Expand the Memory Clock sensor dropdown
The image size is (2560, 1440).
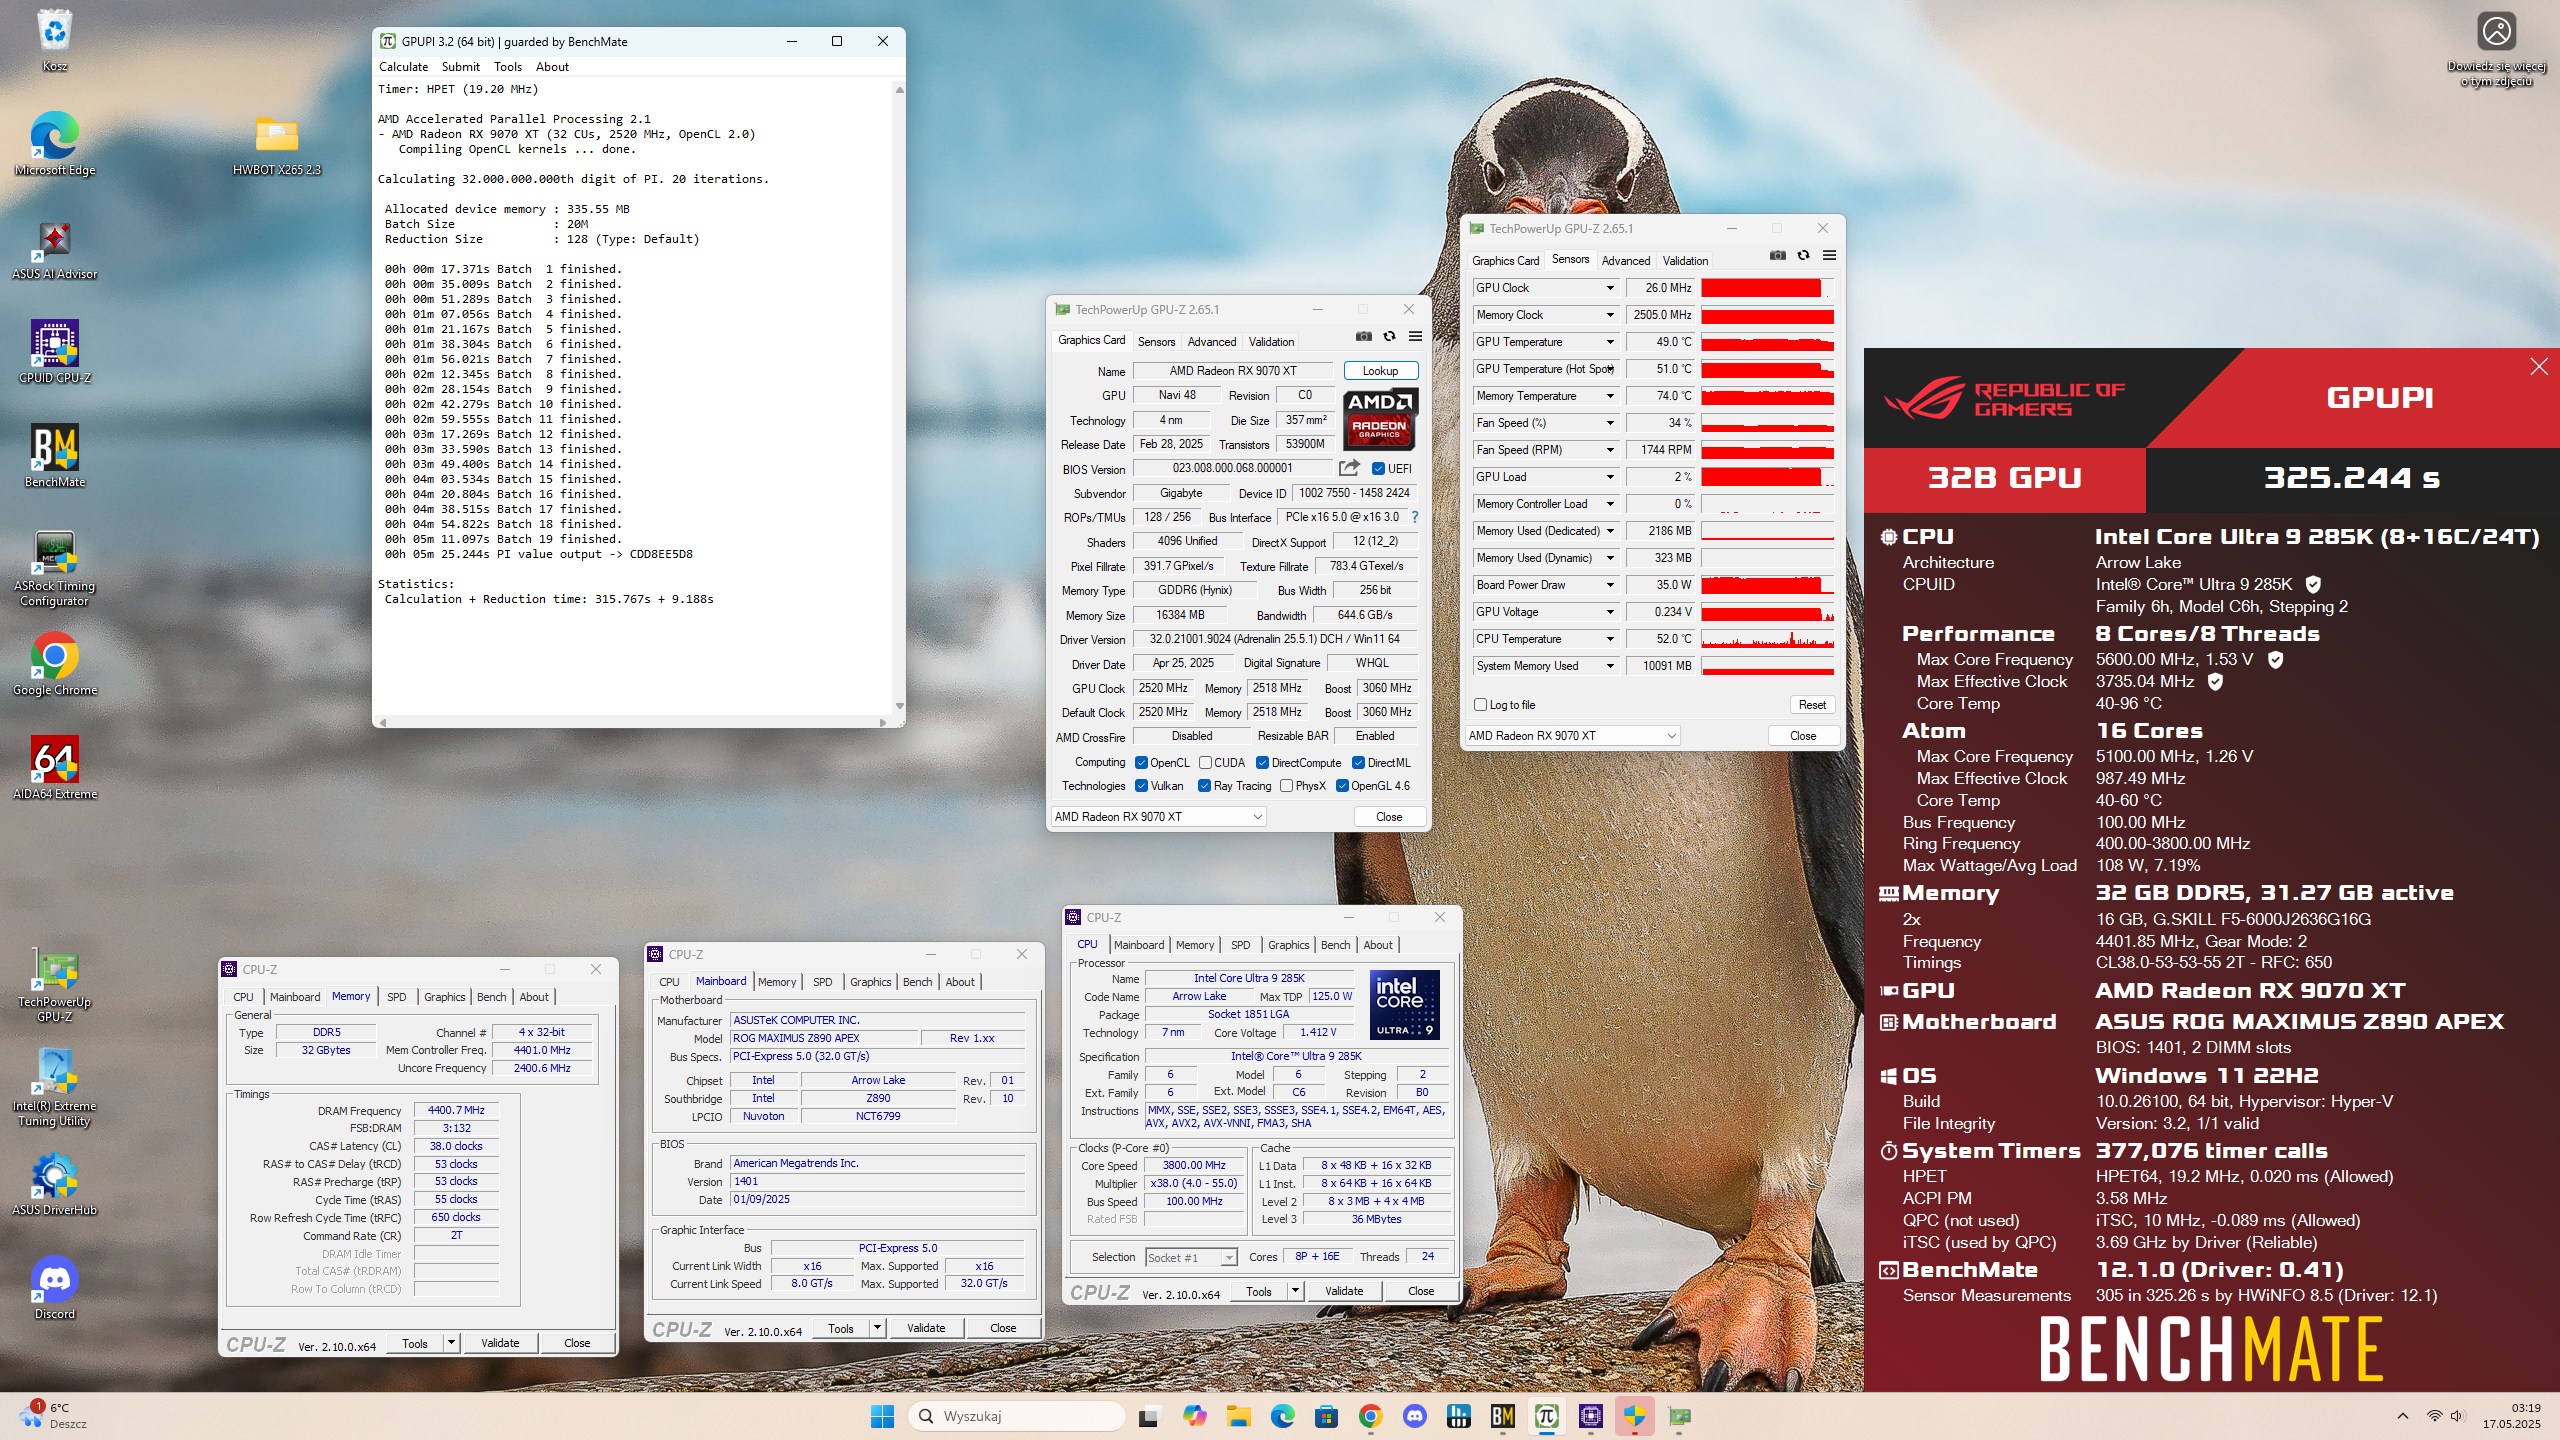[x=1609, y=315]
